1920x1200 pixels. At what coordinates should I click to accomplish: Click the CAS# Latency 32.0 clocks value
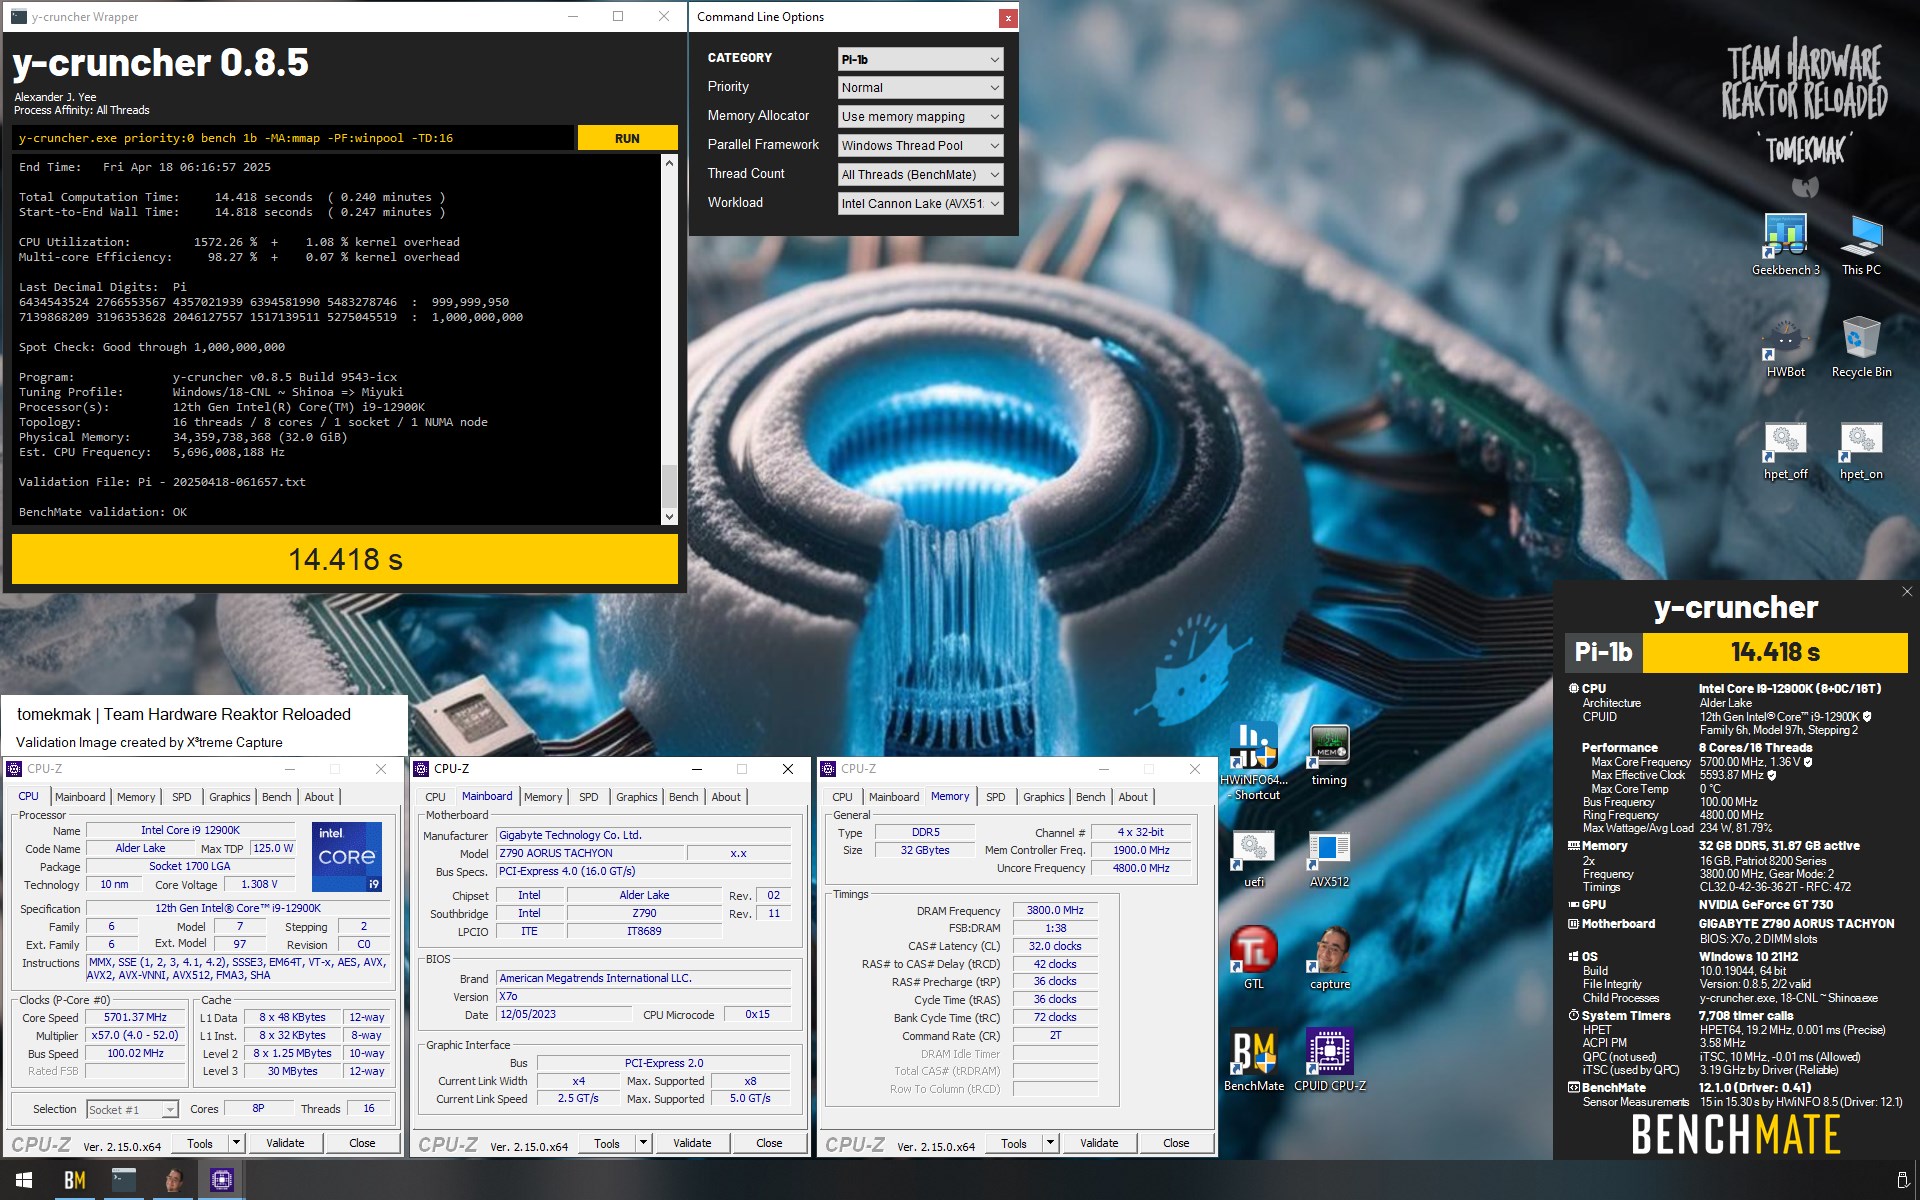(1055, 946)
